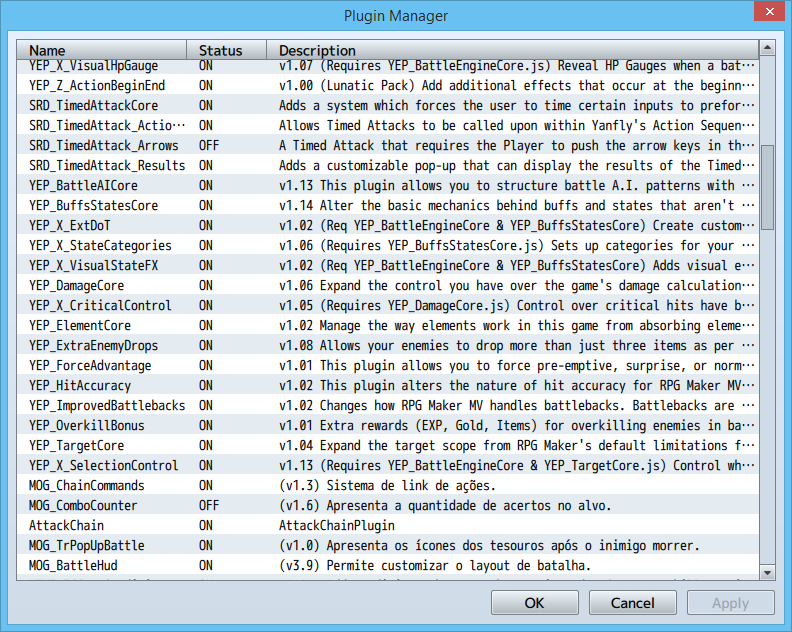Select the YEP_X_ExtDoT plugin

(387, 225)
